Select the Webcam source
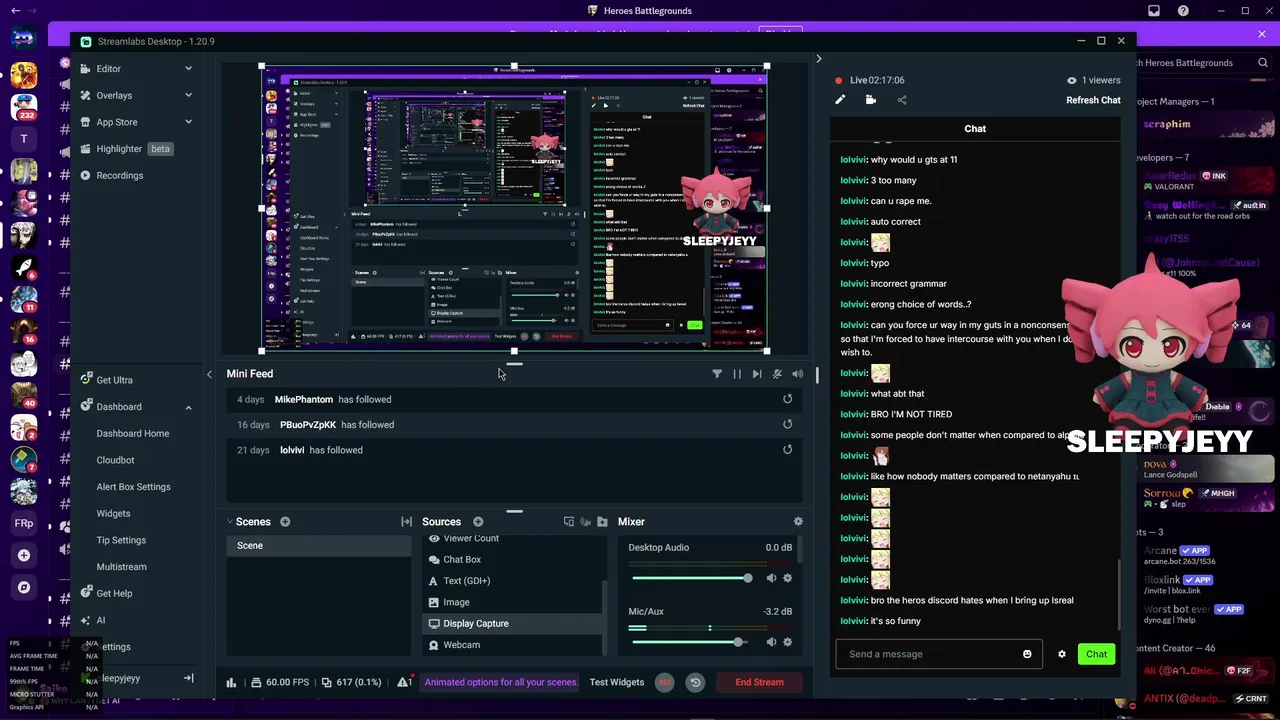 point(511,645)
